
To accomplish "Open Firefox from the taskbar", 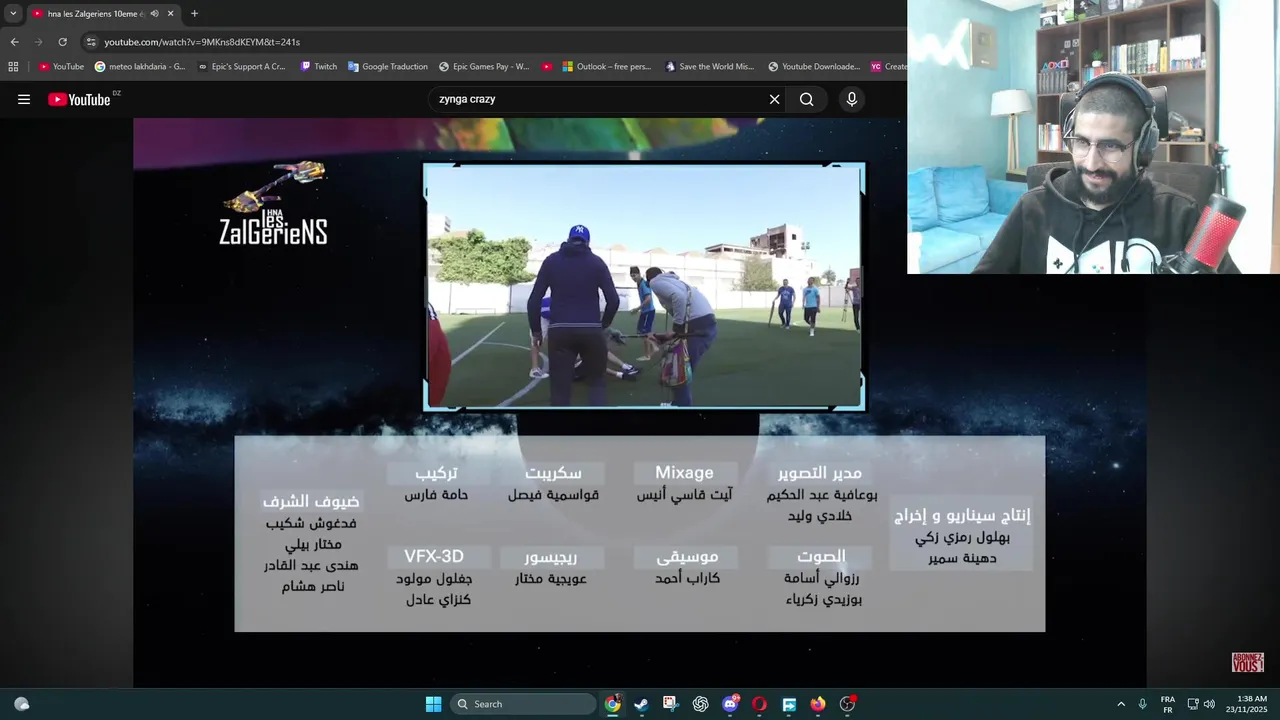I will 818,704.
